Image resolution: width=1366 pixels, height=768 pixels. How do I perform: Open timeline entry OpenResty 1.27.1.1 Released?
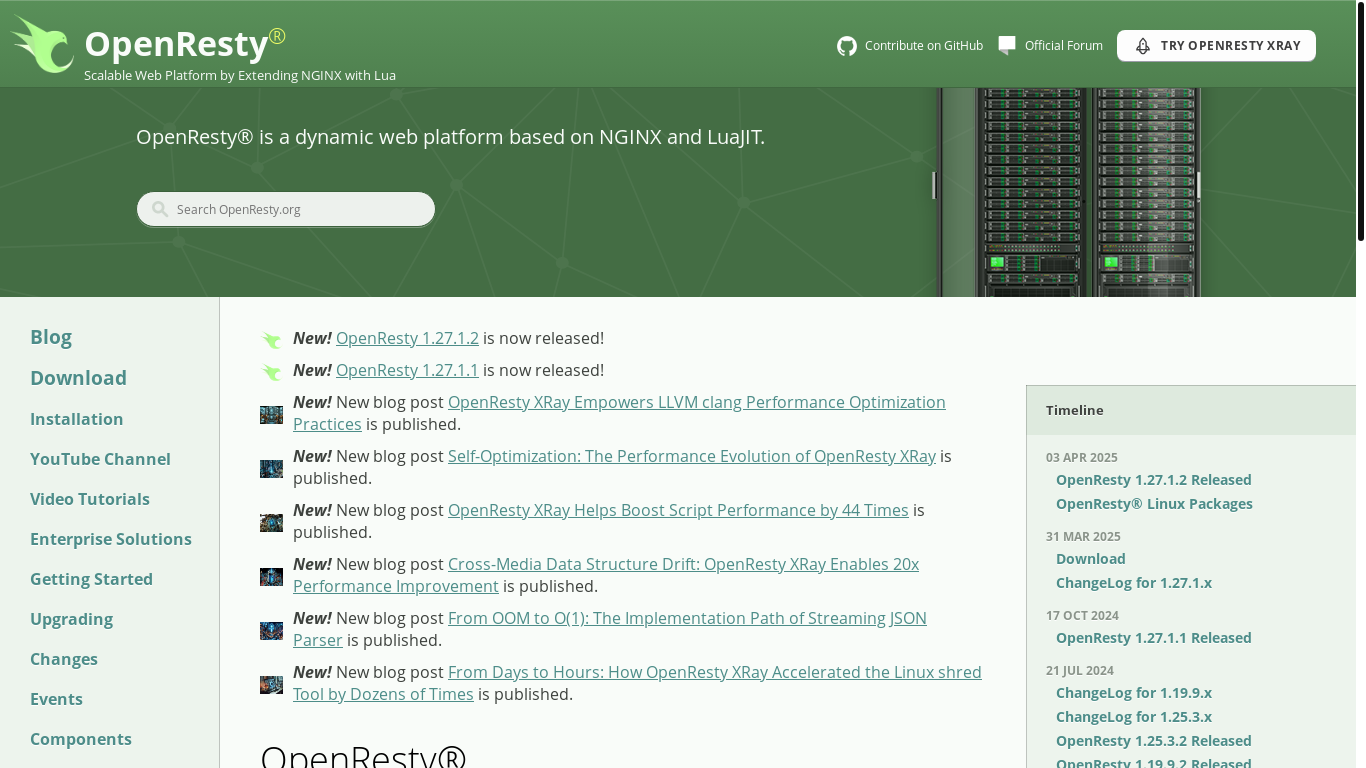1153,638
